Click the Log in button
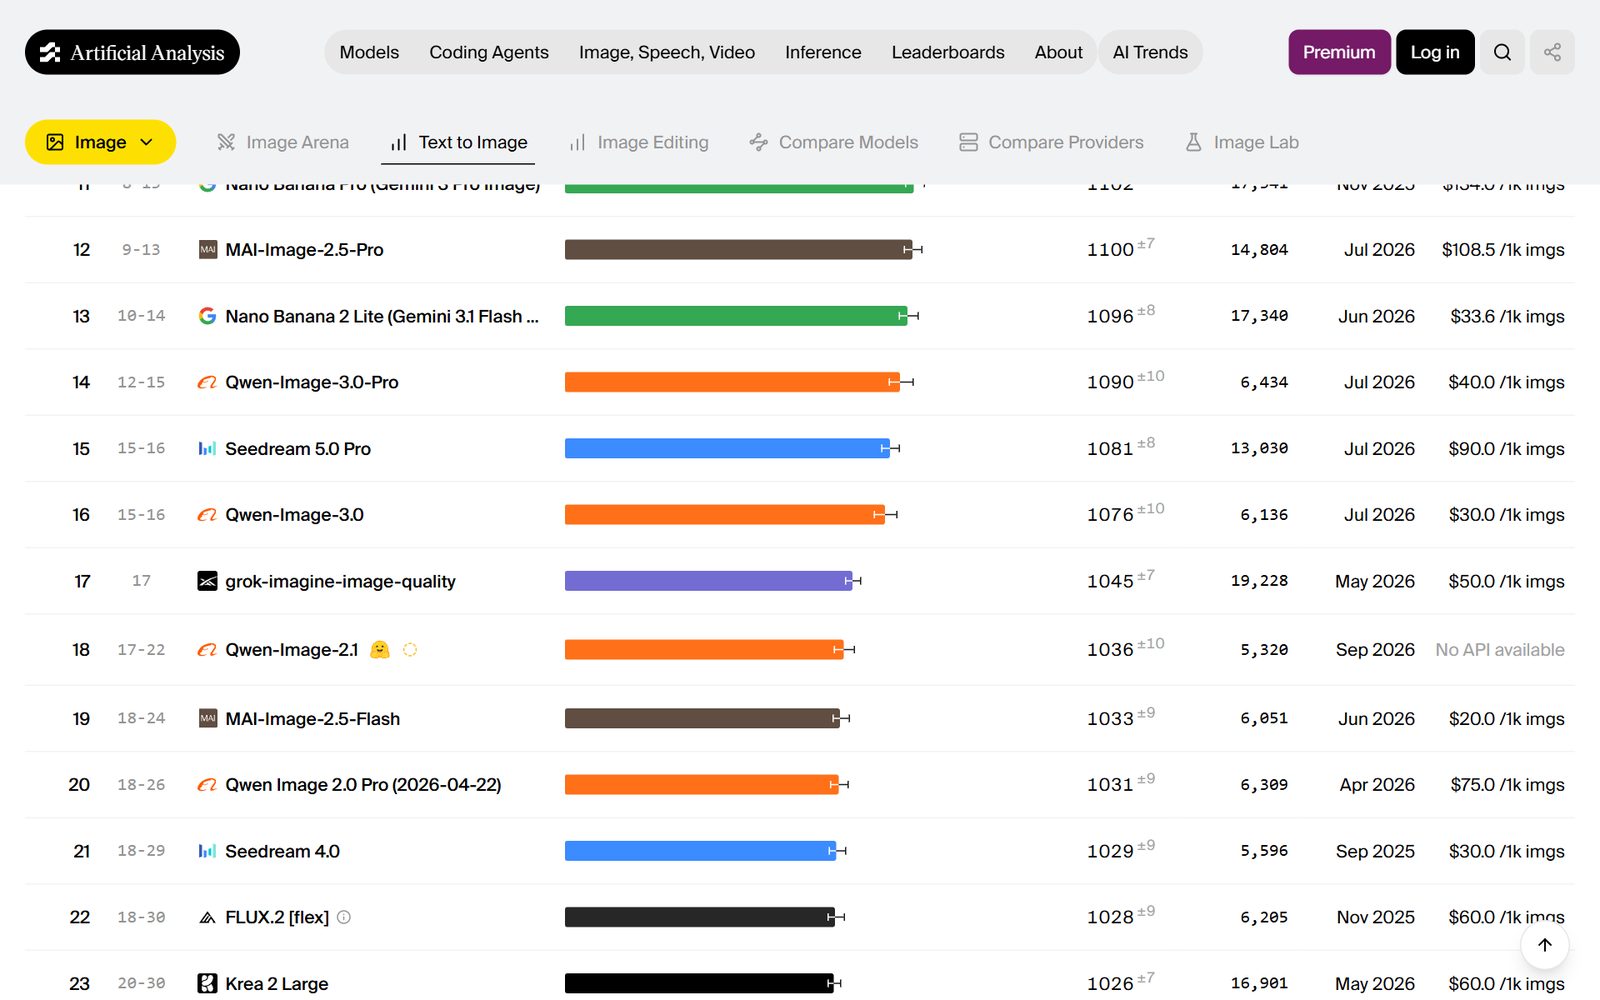 coord(1435,52)
